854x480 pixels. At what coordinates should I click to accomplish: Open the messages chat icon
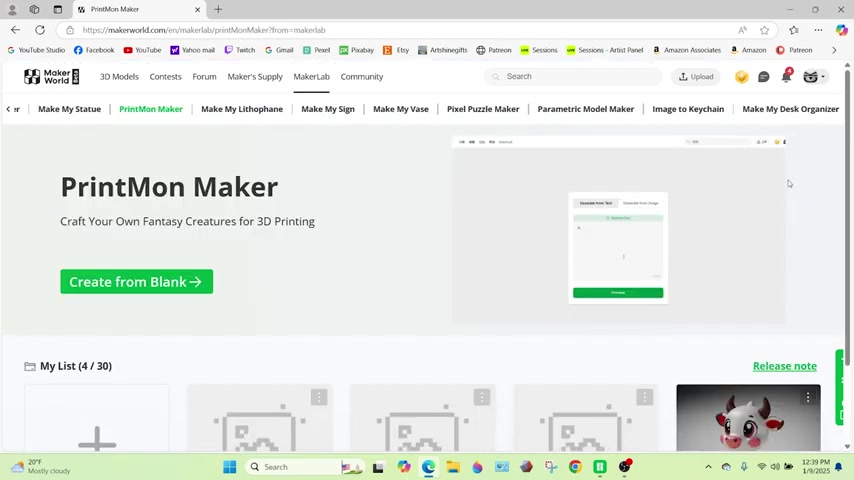coord(764,77)
